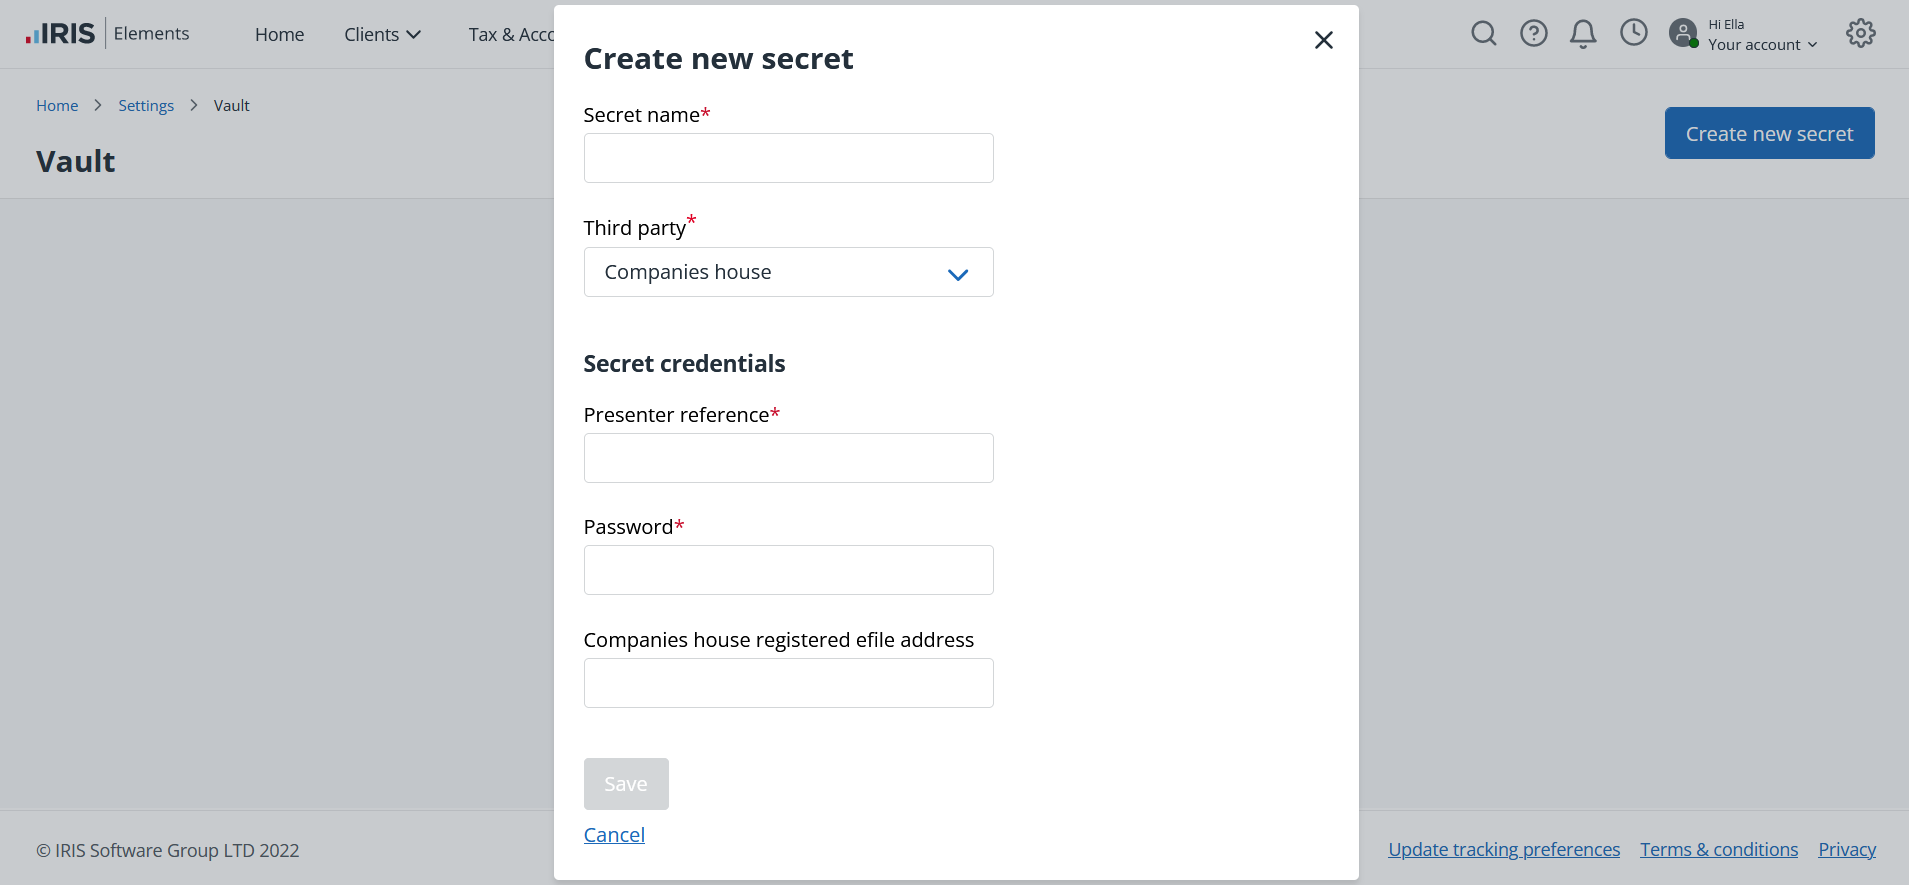1909x885 pixels.
Task: Open the notifications bell
Action: 1583,34
